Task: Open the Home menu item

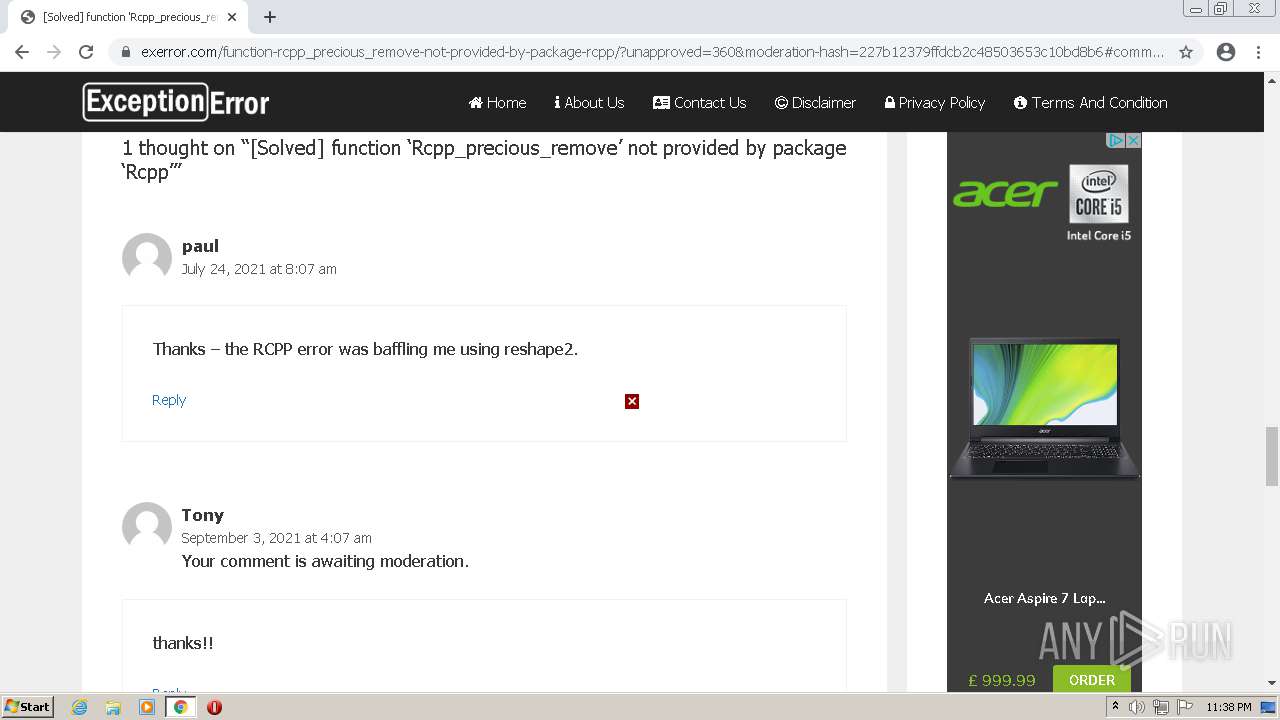Action: (x=497, y=102)
